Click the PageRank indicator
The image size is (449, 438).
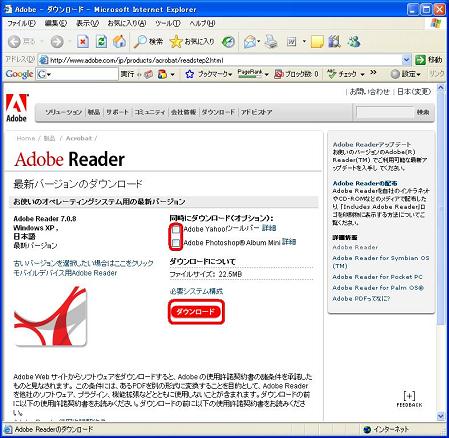[250, 74]
